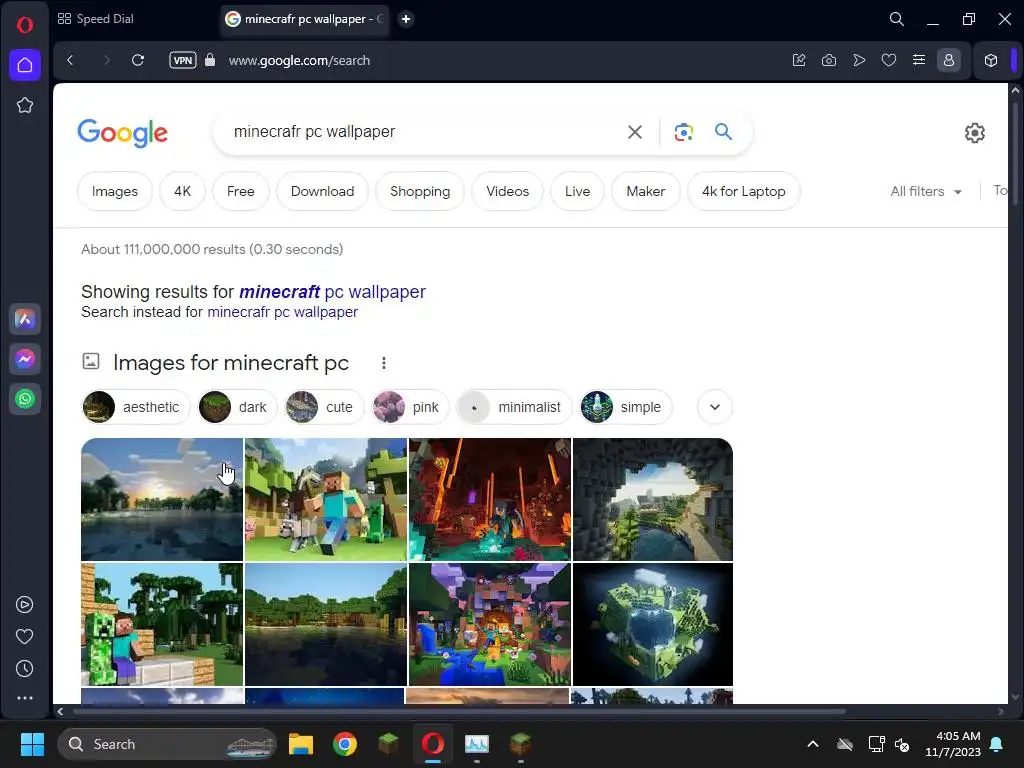Search by image with Google Lens icon
The image size is (1024, 768).
[683, 132]
